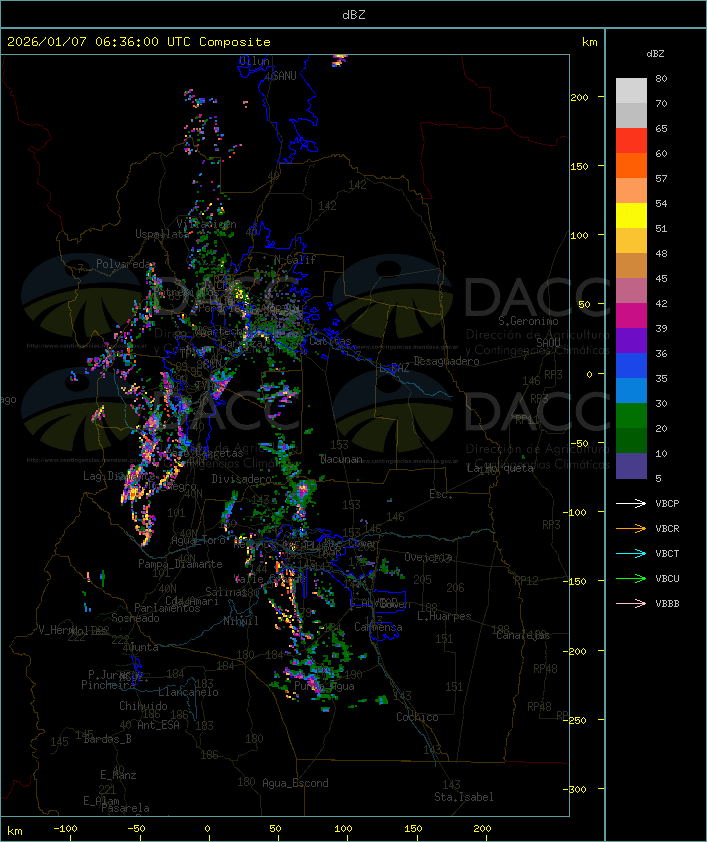Click the cyan VBCT arrow icon
The width and height of the screenshot is (707, 842).
[631, 553]
